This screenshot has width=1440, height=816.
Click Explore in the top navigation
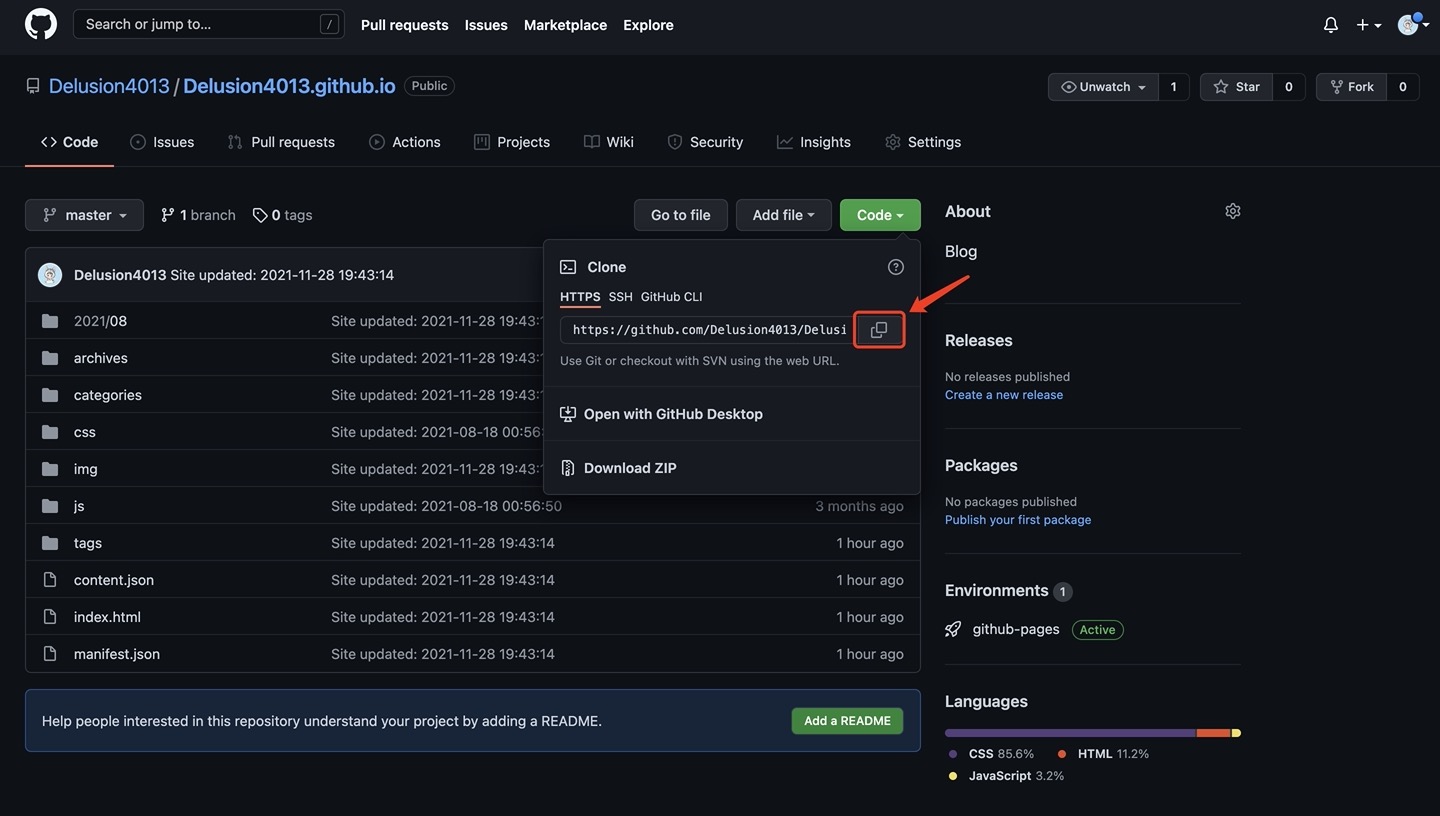click(648, 25)
